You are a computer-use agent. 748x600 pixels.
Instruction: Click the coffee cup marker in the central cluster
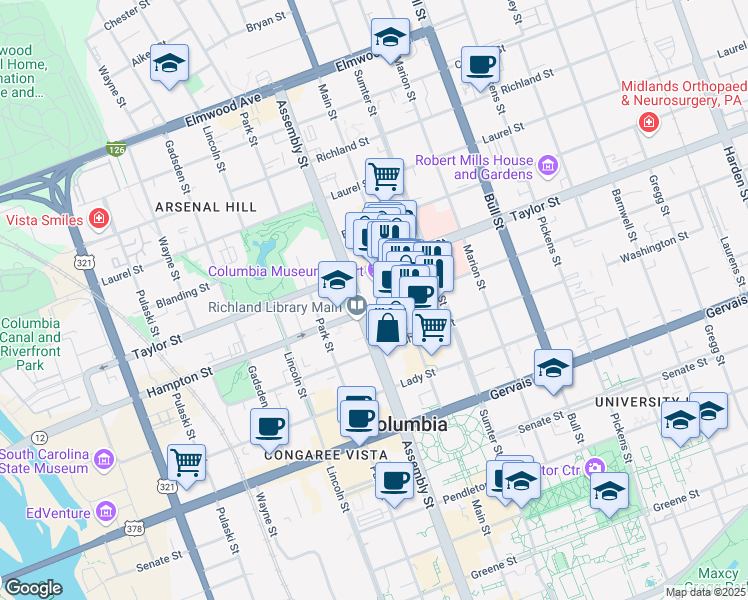point(418,295)
